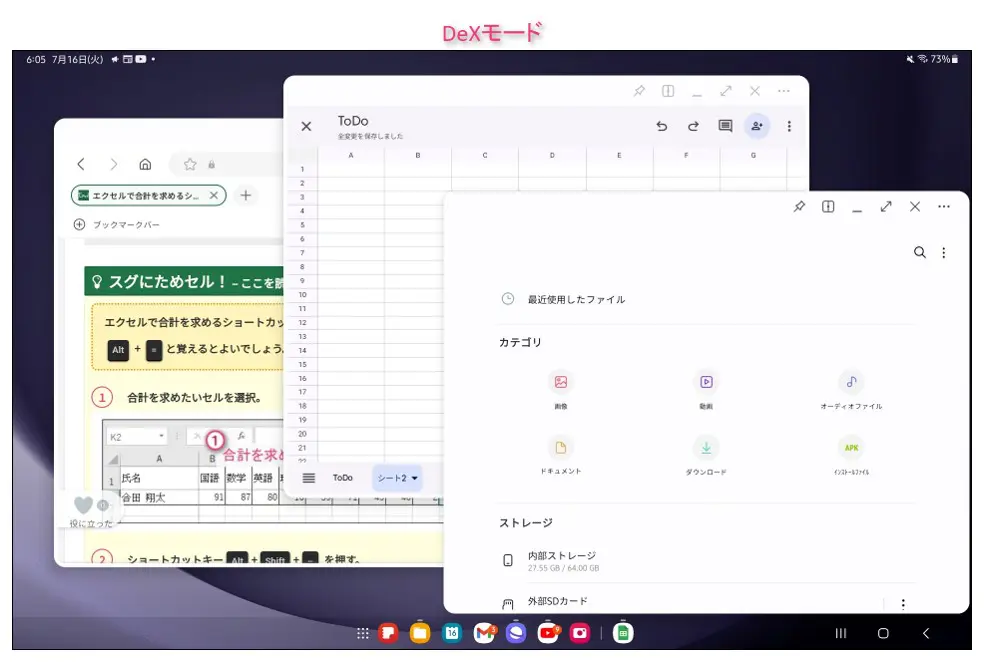The image size is (984, 662).
Task: Search files using the magnifier icon
Action: 920,253
